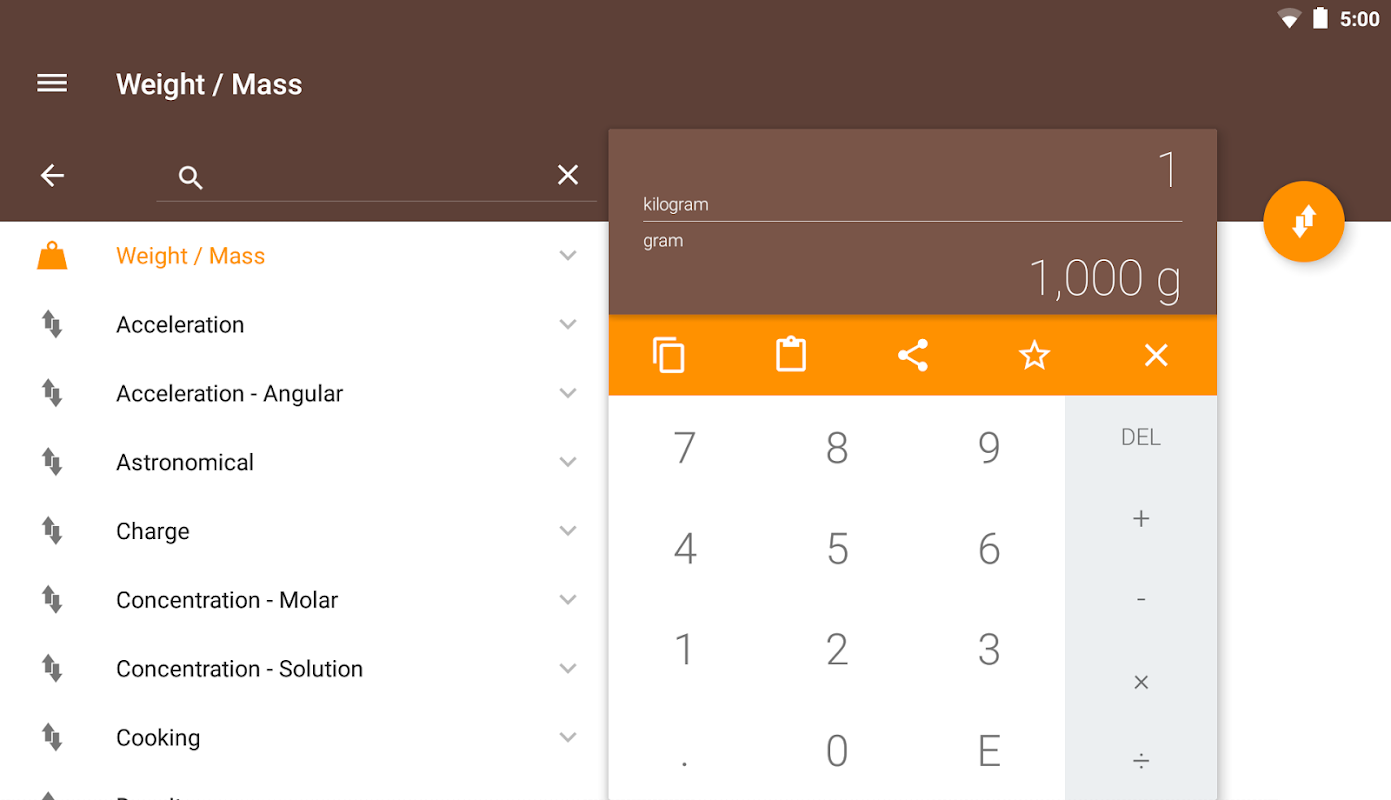Screen dimensions: 1391x800
Task: Add conversion to favorites star
Action: pos(1034,355)
